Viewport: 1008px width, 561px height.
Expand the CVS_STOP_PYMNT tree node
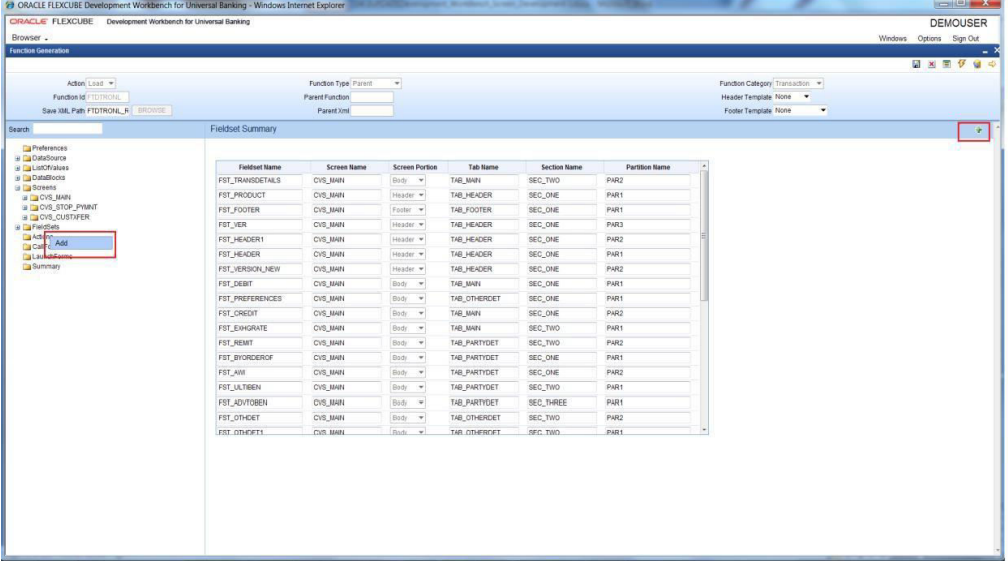(x=25, y=208)
